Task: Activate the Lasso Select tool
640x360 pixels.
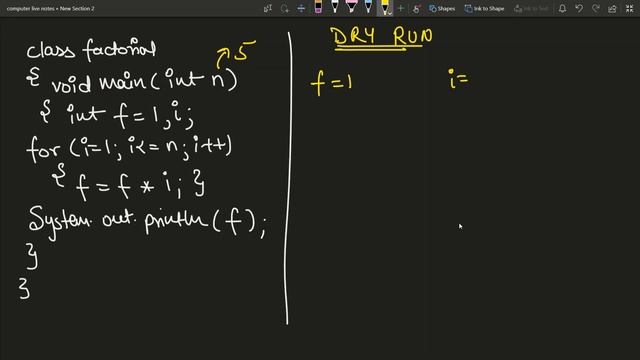Action: pyautogui.click(x=284, y=8)
